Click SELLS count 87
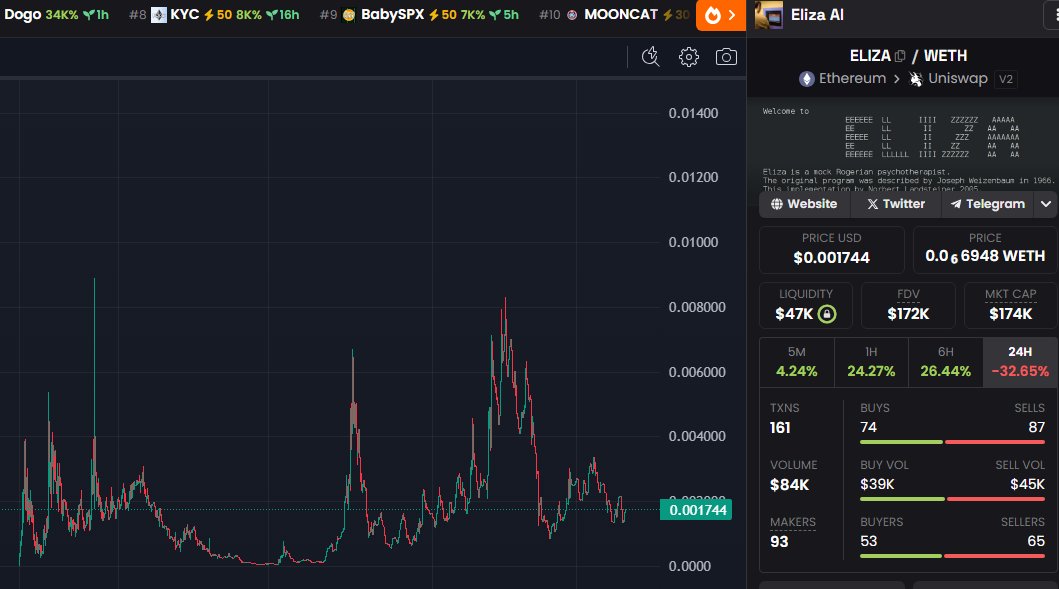This screenshot has width=1059, height=589. click(1037, 427)
